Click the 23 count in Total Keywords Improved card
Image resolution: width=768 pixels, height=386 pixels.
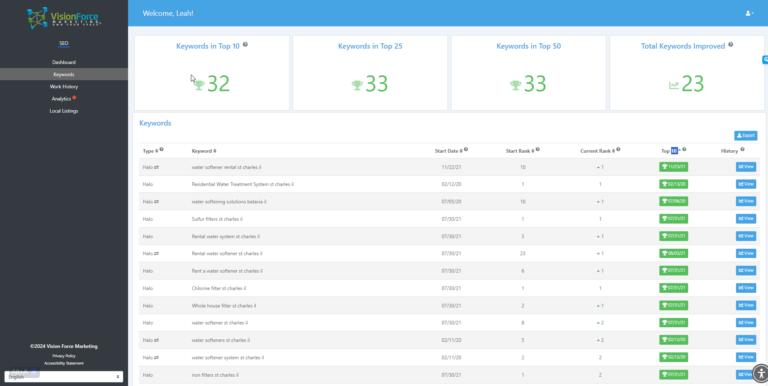coord(693,84)
